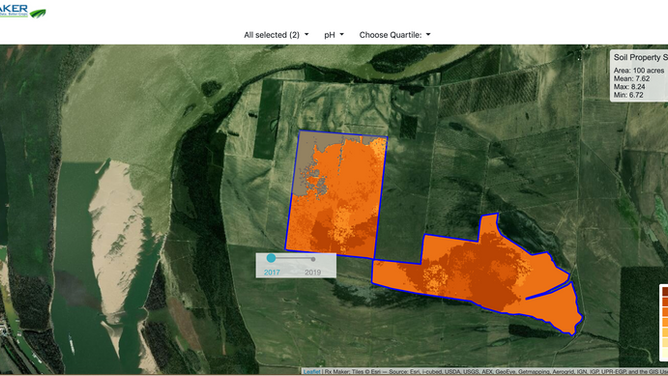
Task: Click the Max: 8.24 statistic
Action: 629,86
